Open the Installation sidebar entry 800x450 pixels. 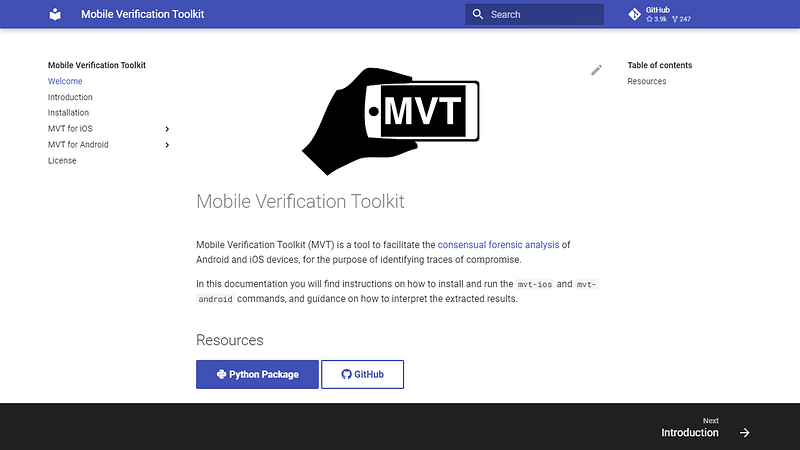point(68,113)
